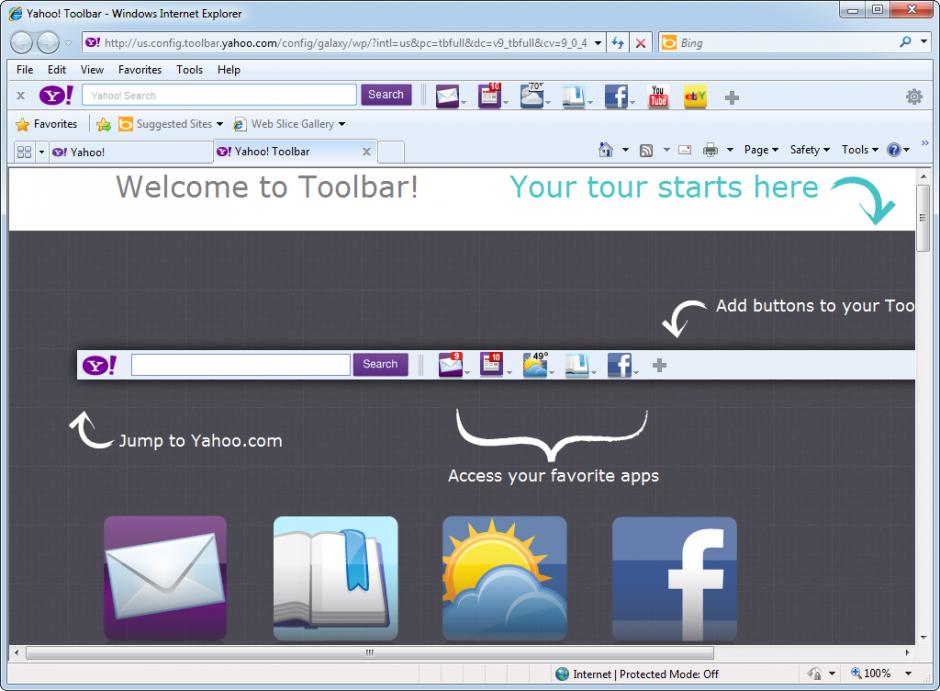The image size is (940, 691).
Task: Open the View menu
Action: [92, 70]
